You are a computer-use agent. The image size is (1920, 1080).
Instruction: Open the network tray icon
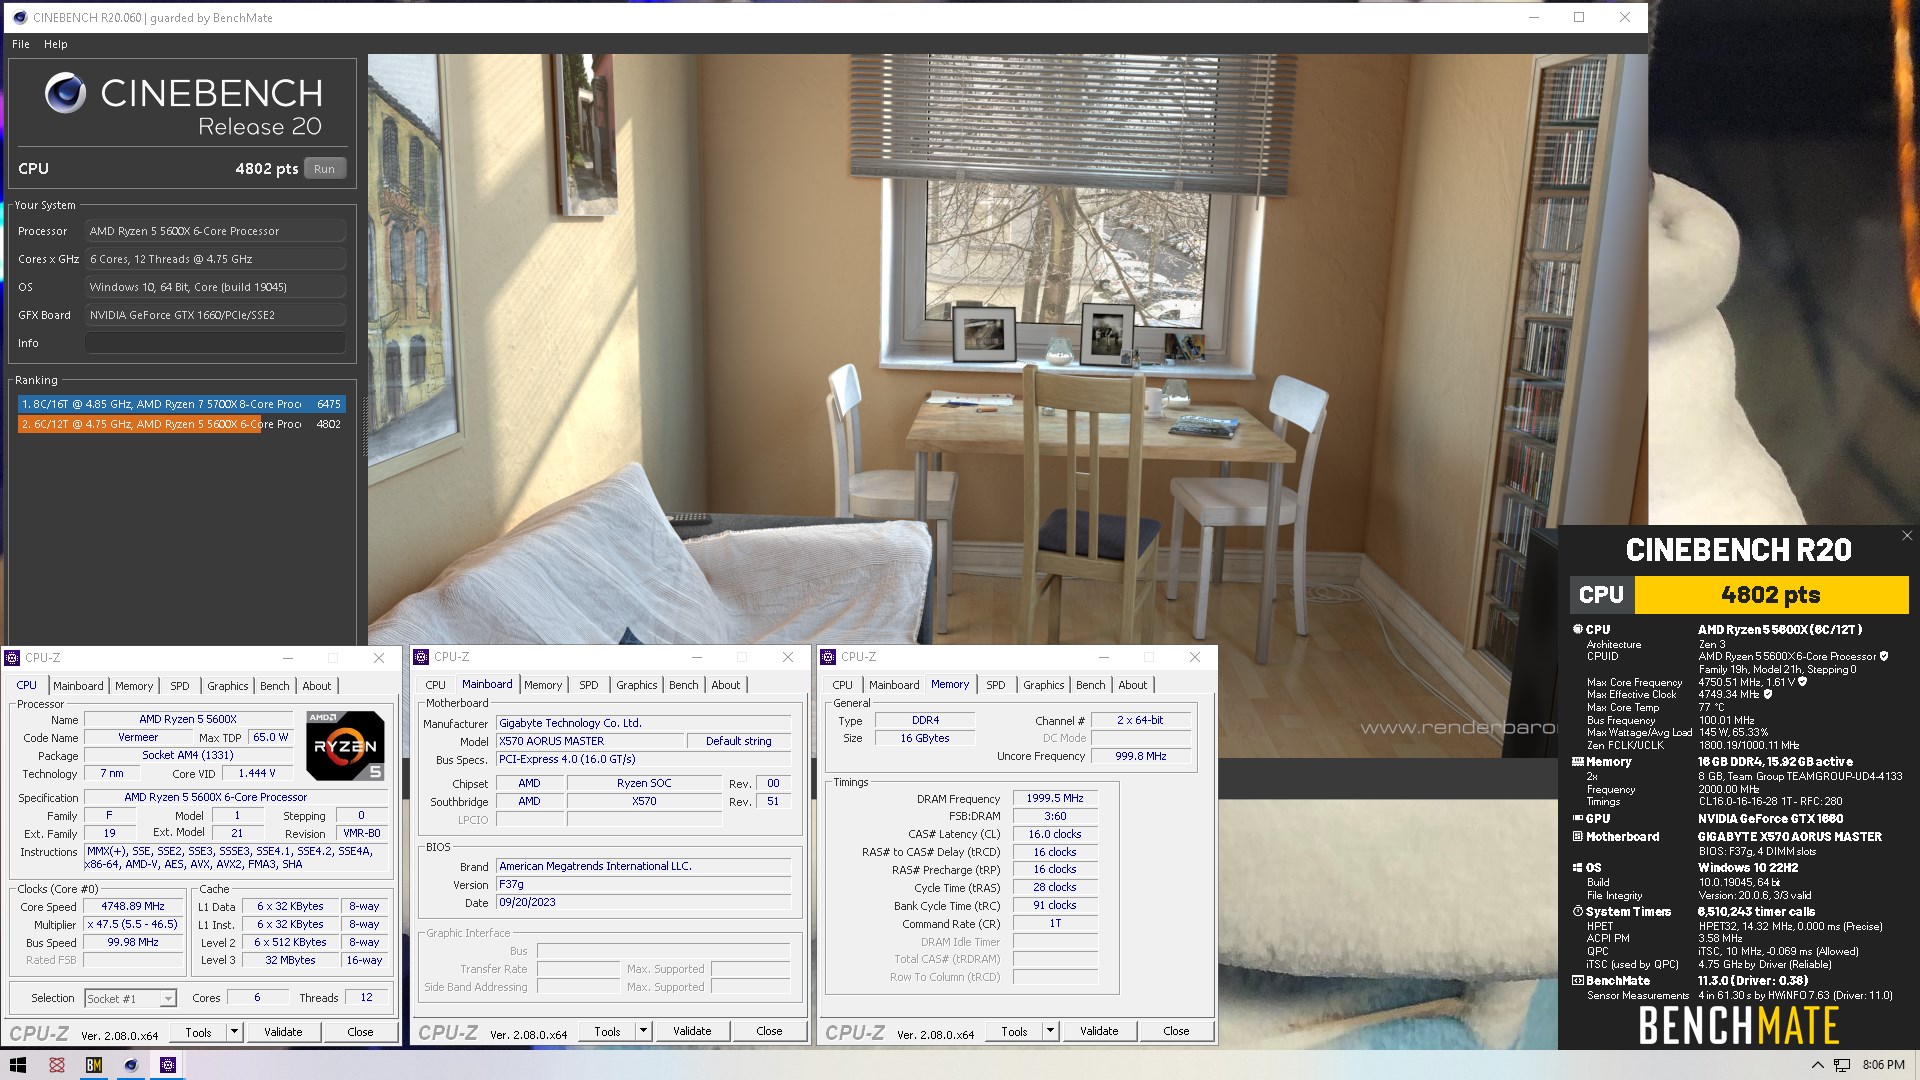[1842, 1065]
